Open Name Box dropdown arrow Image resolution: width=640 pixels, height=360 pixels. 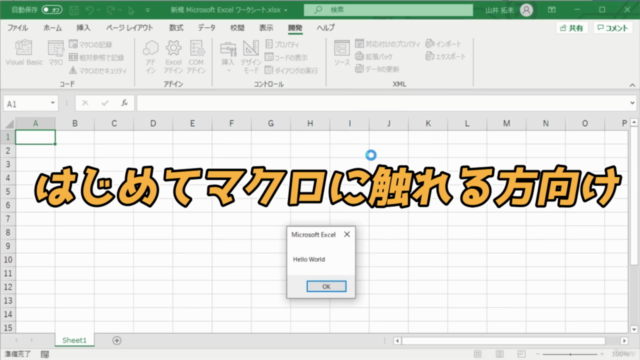[53, 103]
